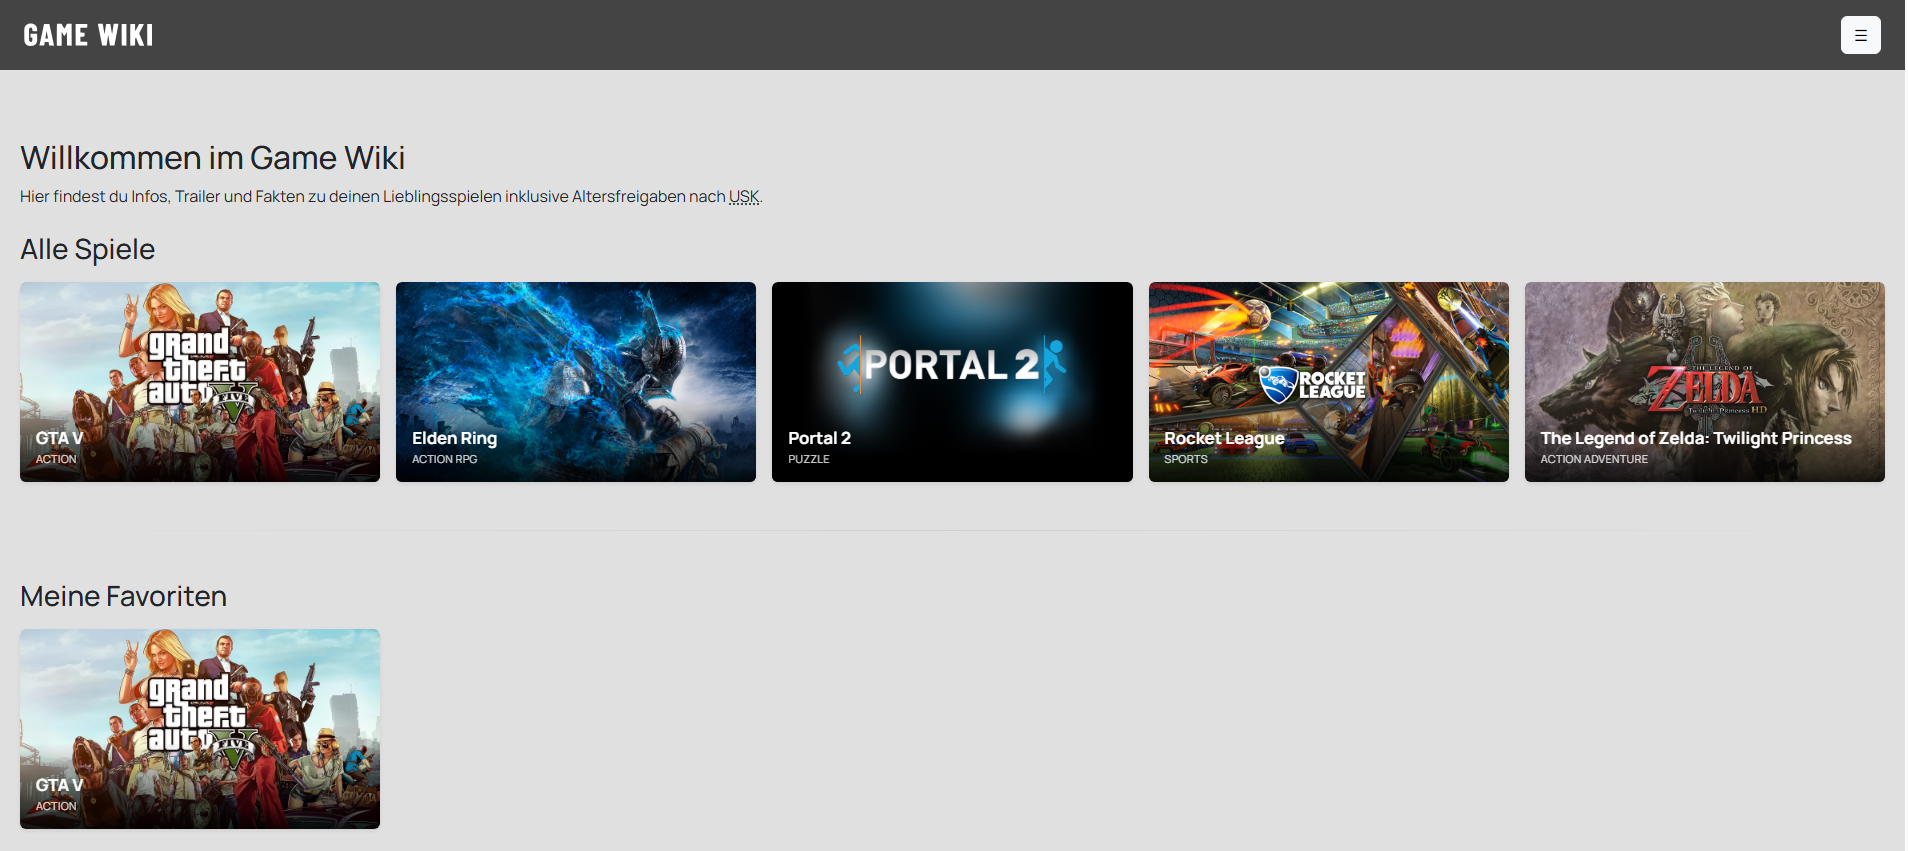This screenshot has width=1908, height=851.
Task: Click the 'SPORTS' genre label
Action: click(x=1186, y=459)
